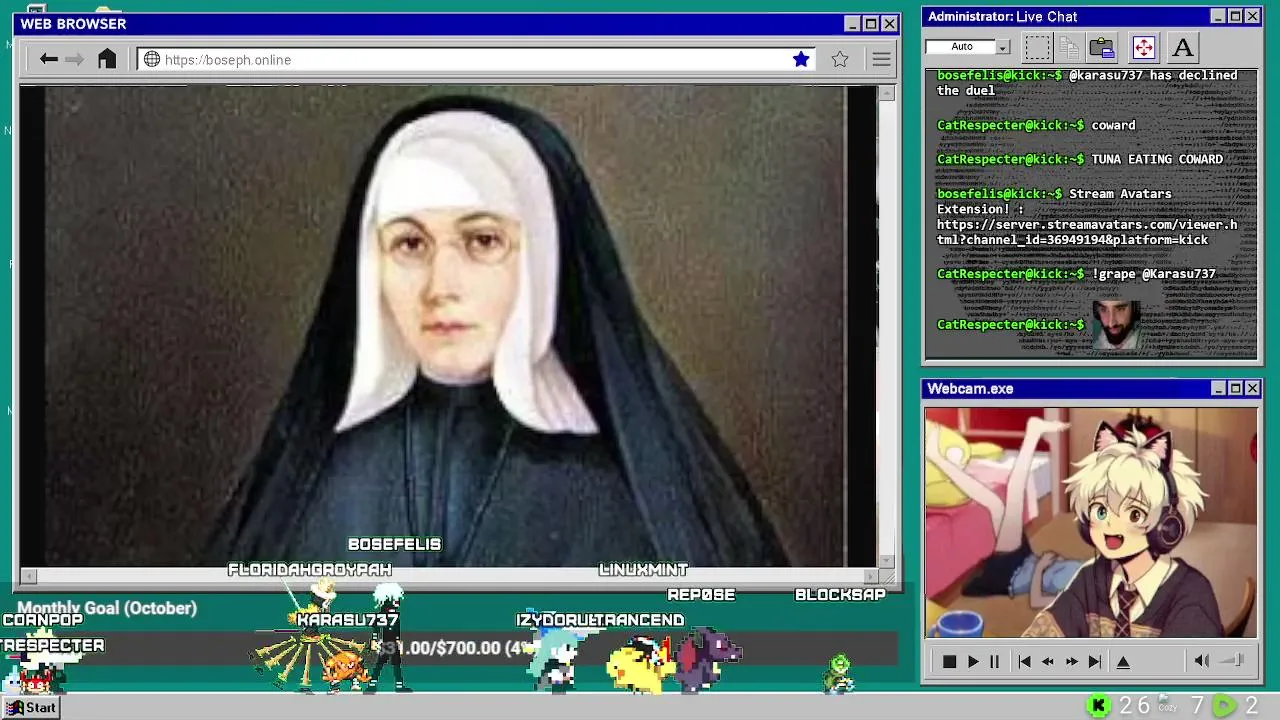This screenshot has width=1280, height=720.
Task: Click the filled blue bookmark star
Action: point(801,59)
